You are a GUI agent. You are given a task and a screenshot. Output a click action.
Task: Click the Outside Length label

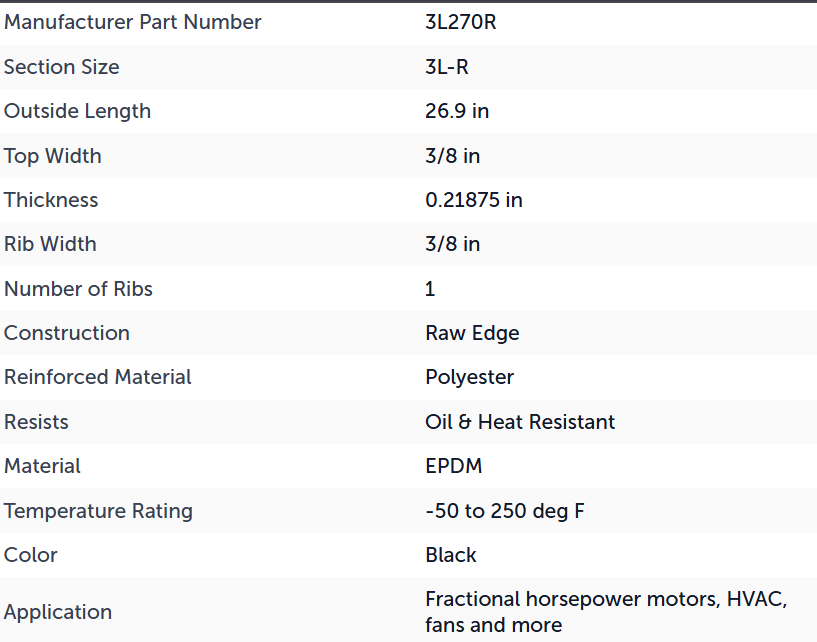coord(77,112)
